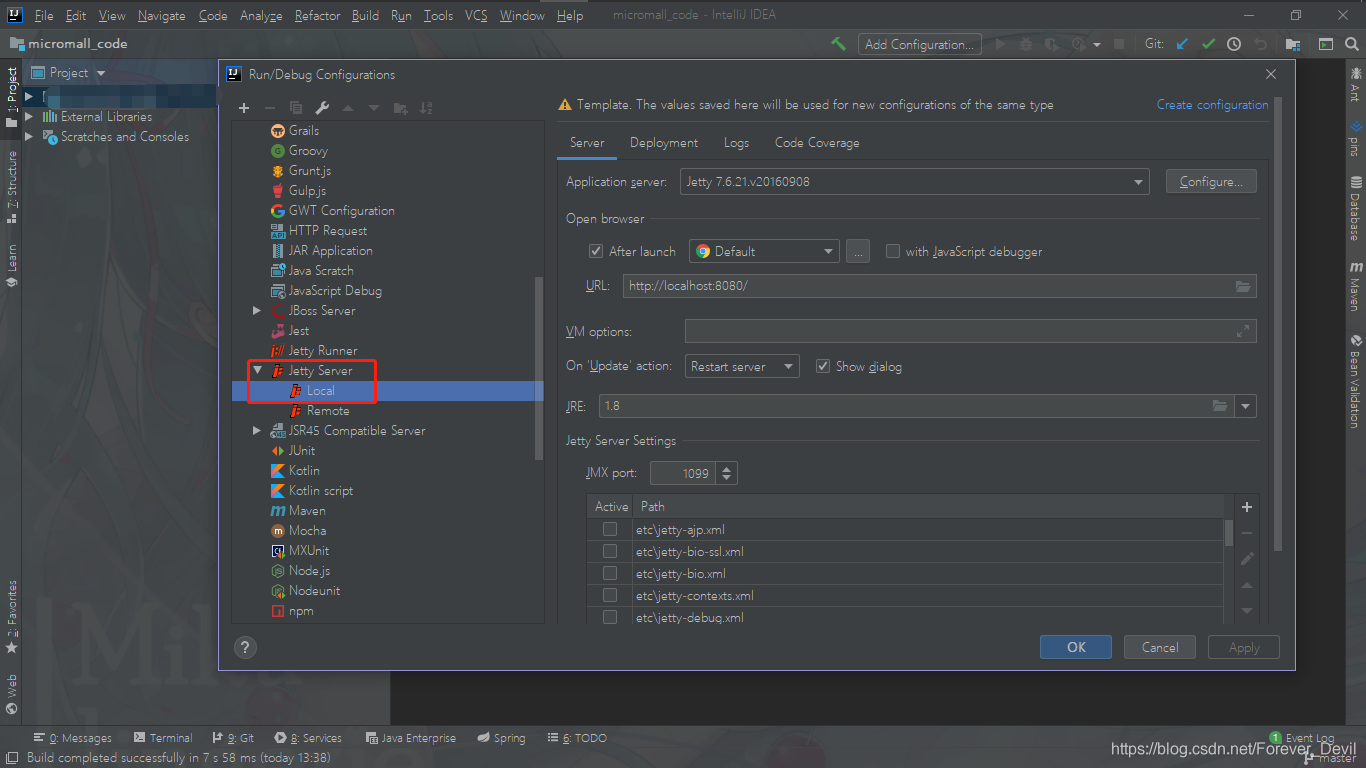Click the create new folder icon in dialog toolbar
Screen dimensions: 1366x768
pos(400,108)
